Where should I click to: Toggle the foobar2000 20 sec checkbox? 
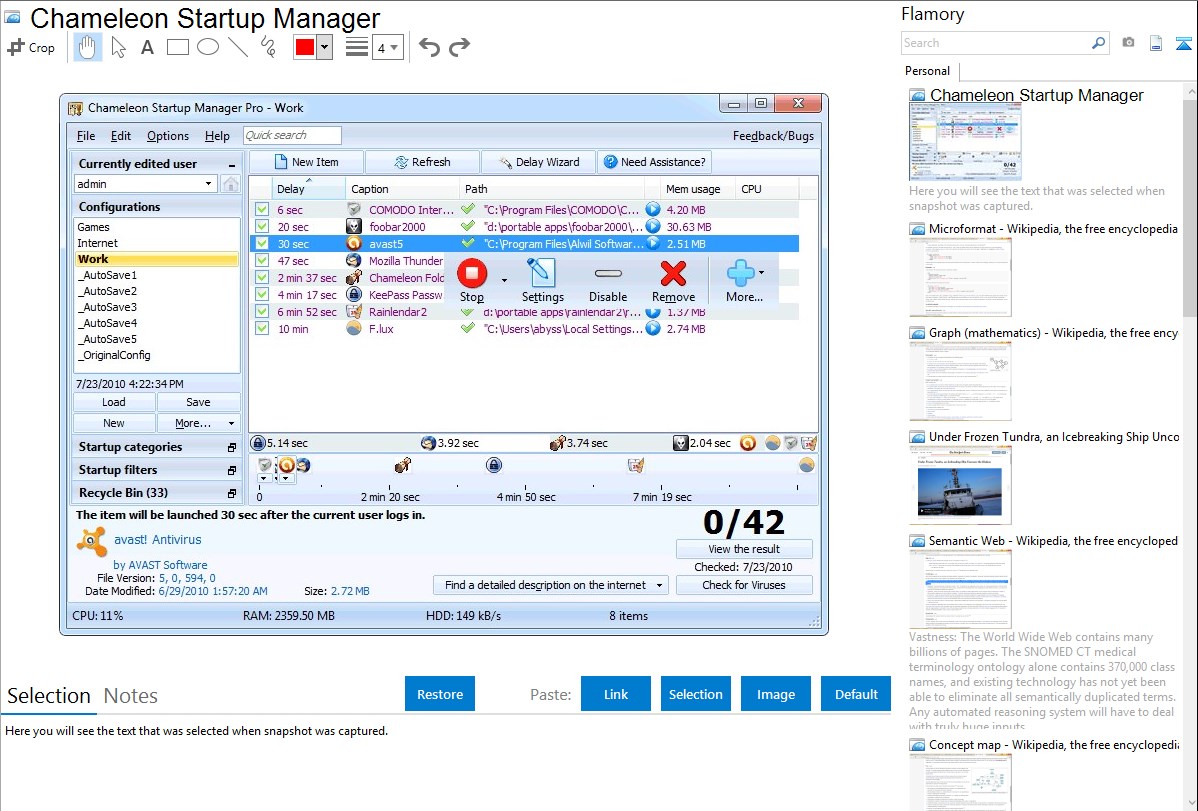click(262, 226)
